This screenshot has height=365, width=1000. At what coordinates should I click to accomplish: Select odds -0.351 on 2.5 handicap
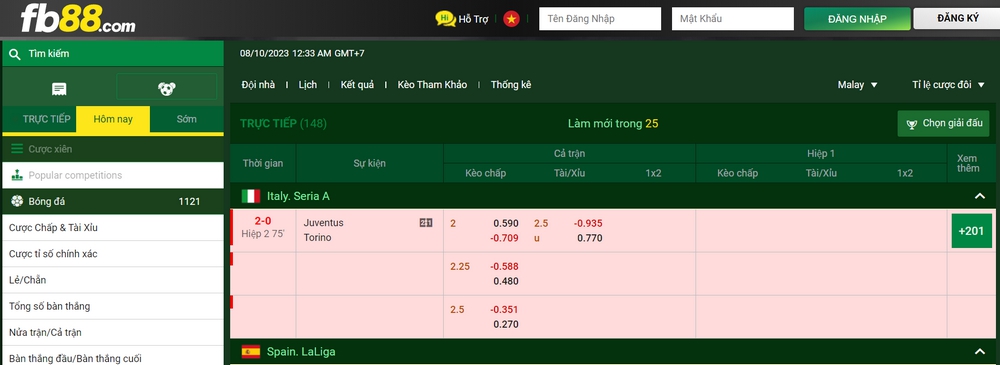tap(504, 309)
